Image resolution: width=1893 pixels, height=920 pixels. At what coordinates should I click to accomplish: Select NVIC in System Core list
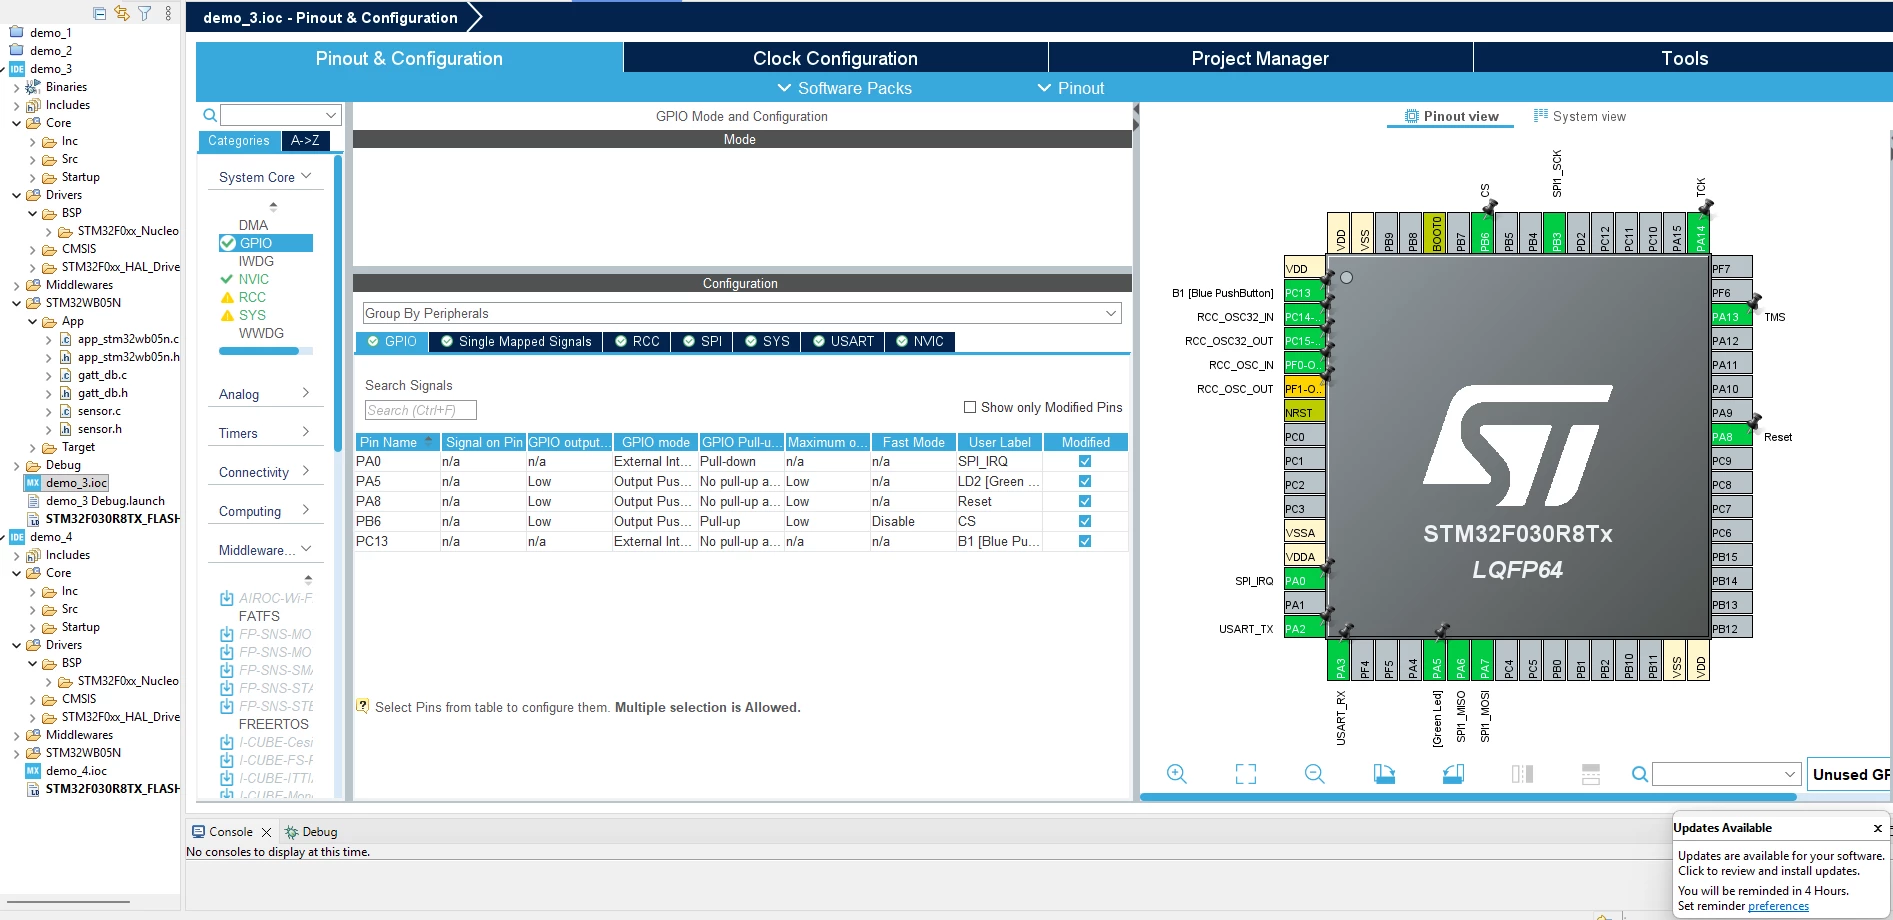point(253,280)
